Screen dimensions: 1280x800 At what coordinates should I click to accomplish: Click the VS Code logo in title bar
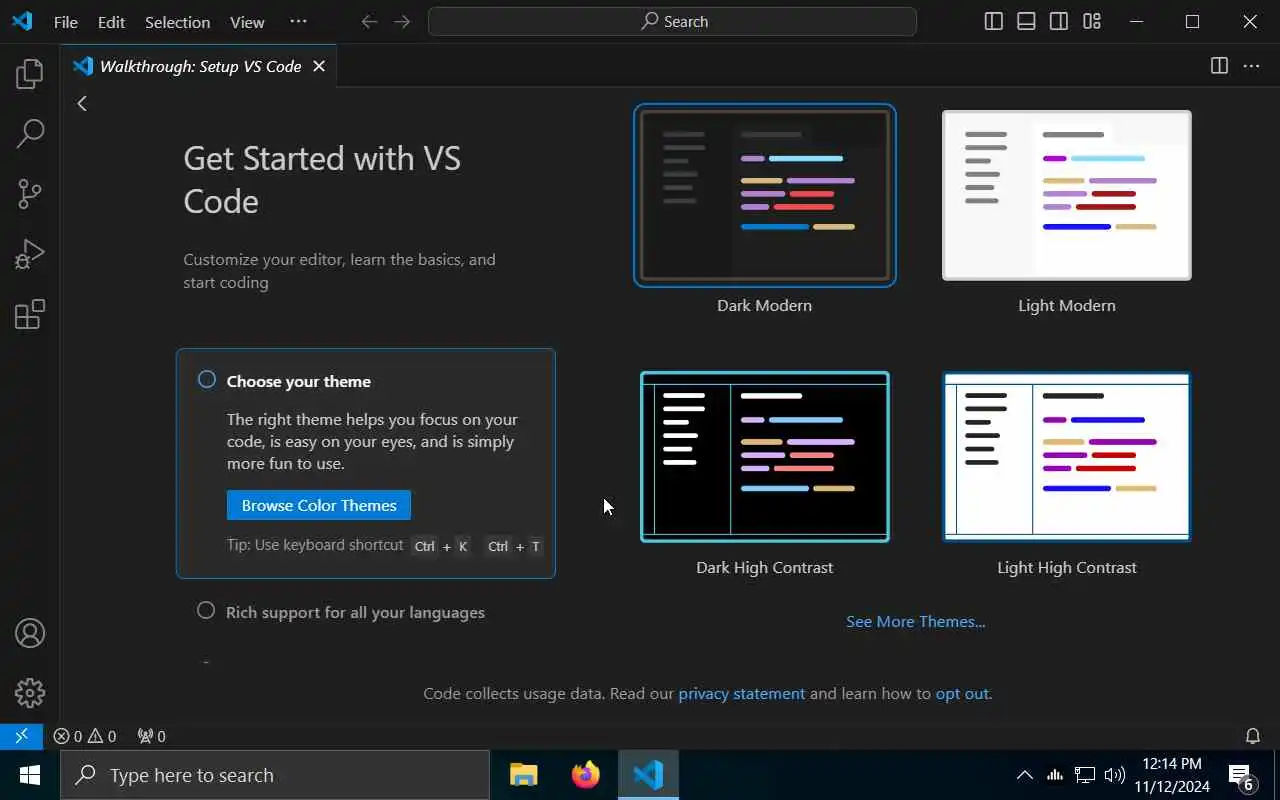[22, 21]
